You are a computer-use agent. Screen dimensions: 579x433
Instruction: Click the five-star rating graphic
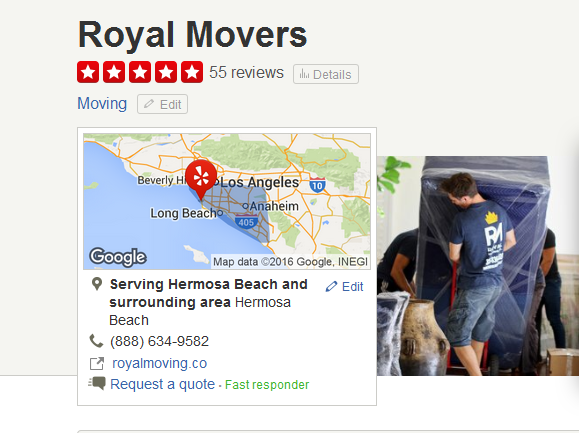pos(140,72)
